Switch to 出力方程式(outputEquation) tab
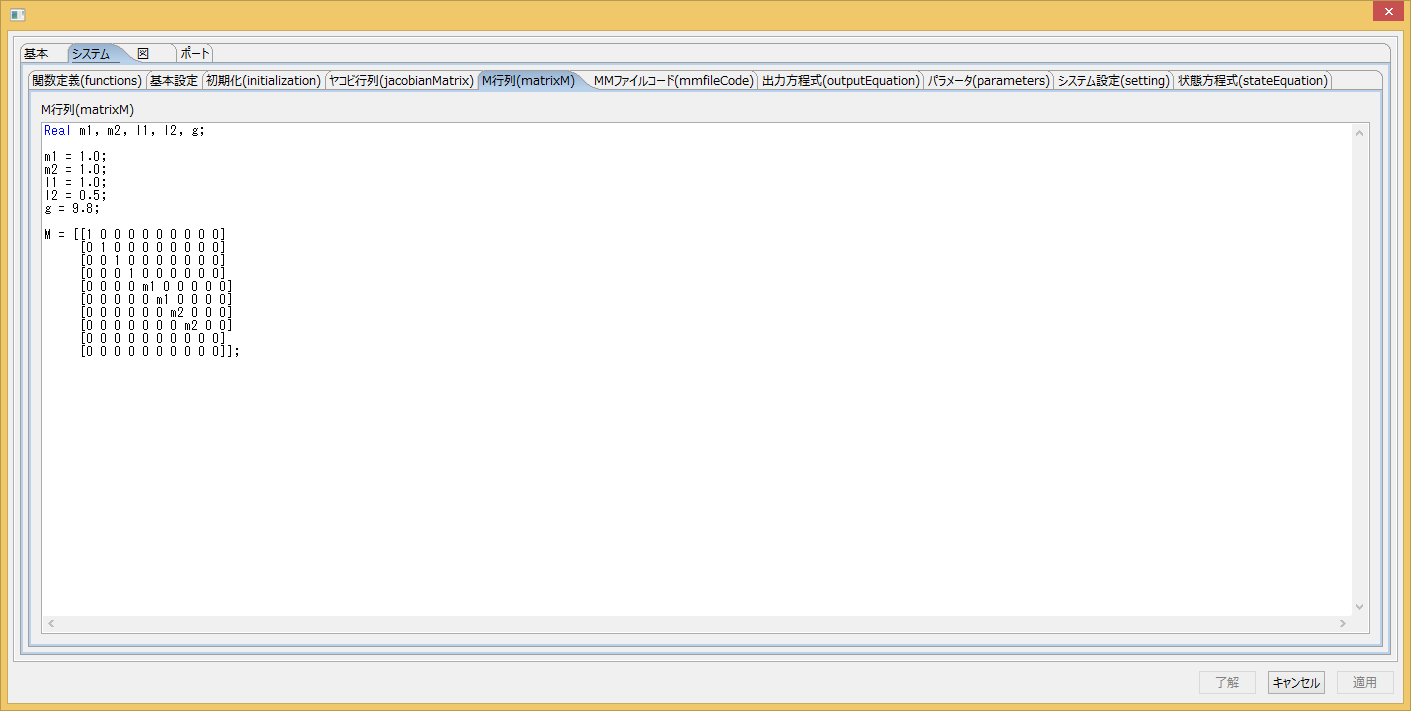The height and width of the screenshot is (711, 1411). point(840,81)
